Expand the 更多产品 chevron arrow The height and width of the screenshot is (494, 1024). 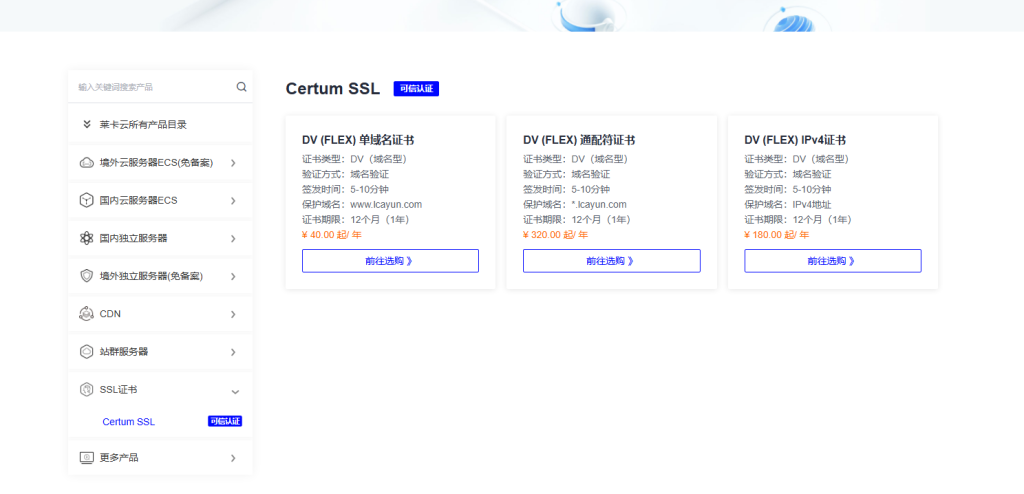pos(233,458)
